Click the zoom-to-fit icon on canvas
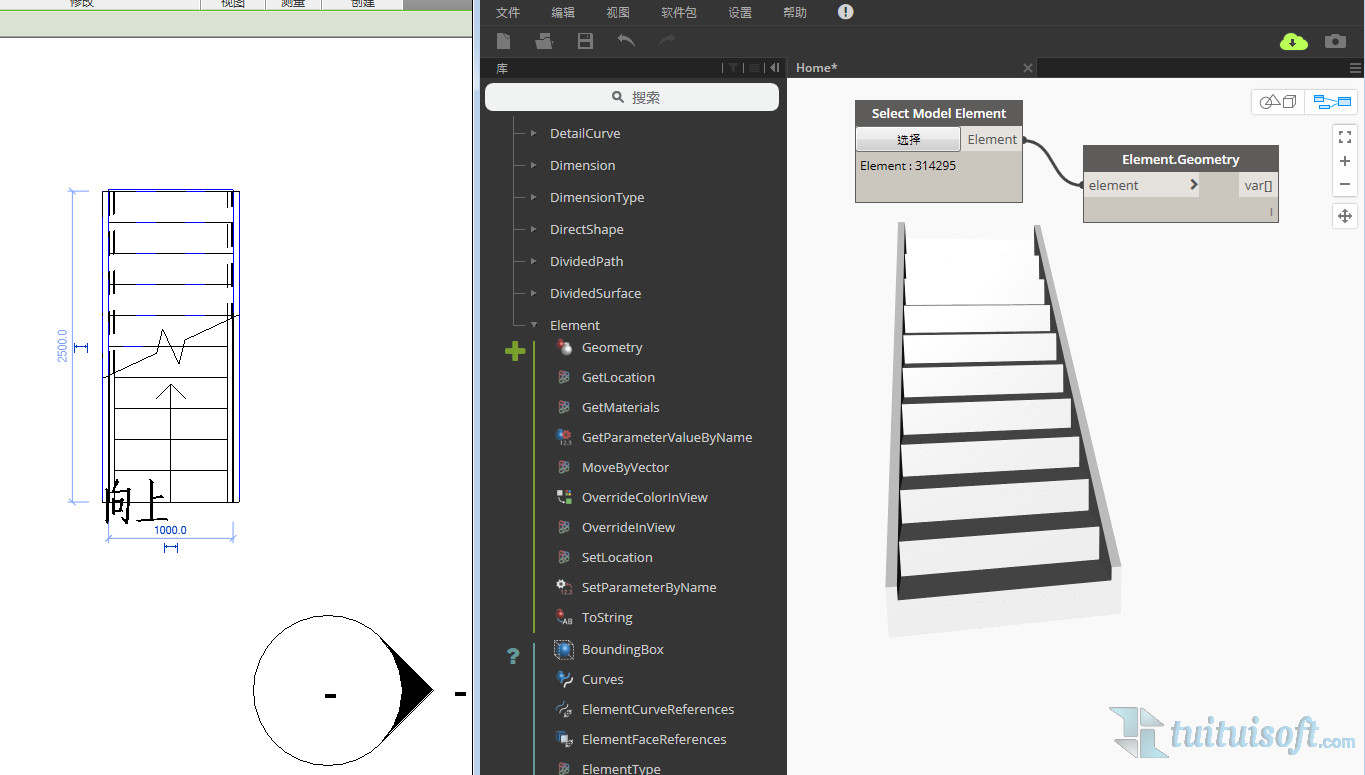The image size is (1365, 775). (x=1345, y=137)
